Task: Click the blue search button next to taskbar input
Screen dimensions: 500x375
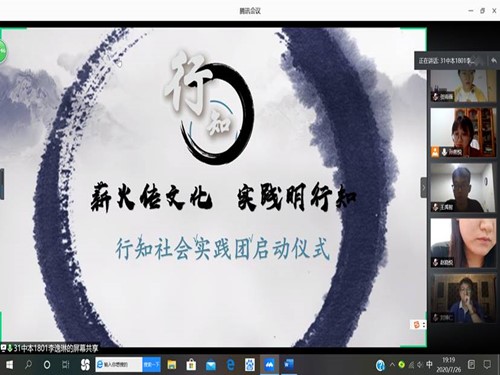Action: [x=152, y=365]
